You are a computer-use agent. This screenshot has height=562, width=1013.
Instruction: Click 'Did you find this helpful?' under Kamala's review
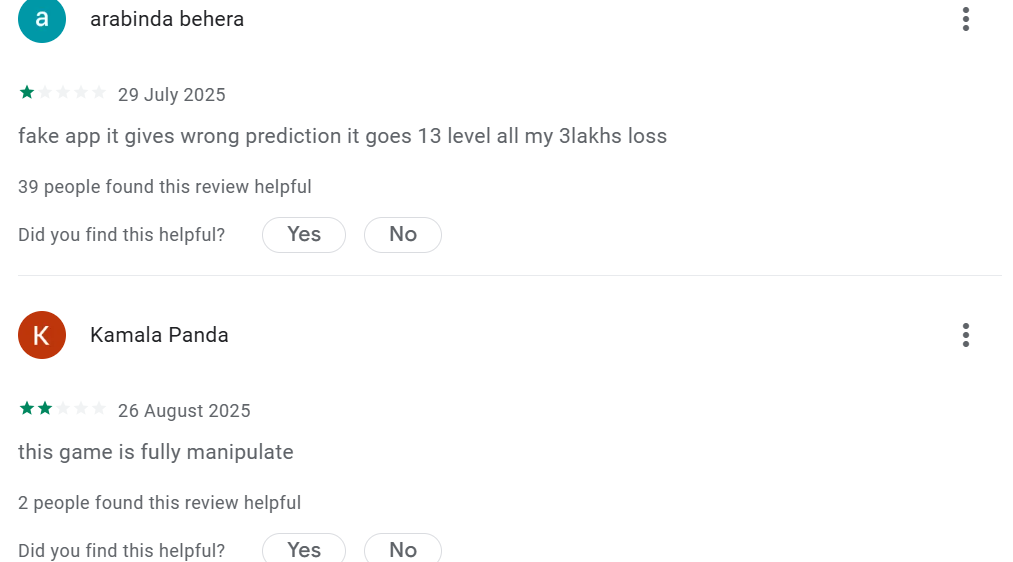122,550
